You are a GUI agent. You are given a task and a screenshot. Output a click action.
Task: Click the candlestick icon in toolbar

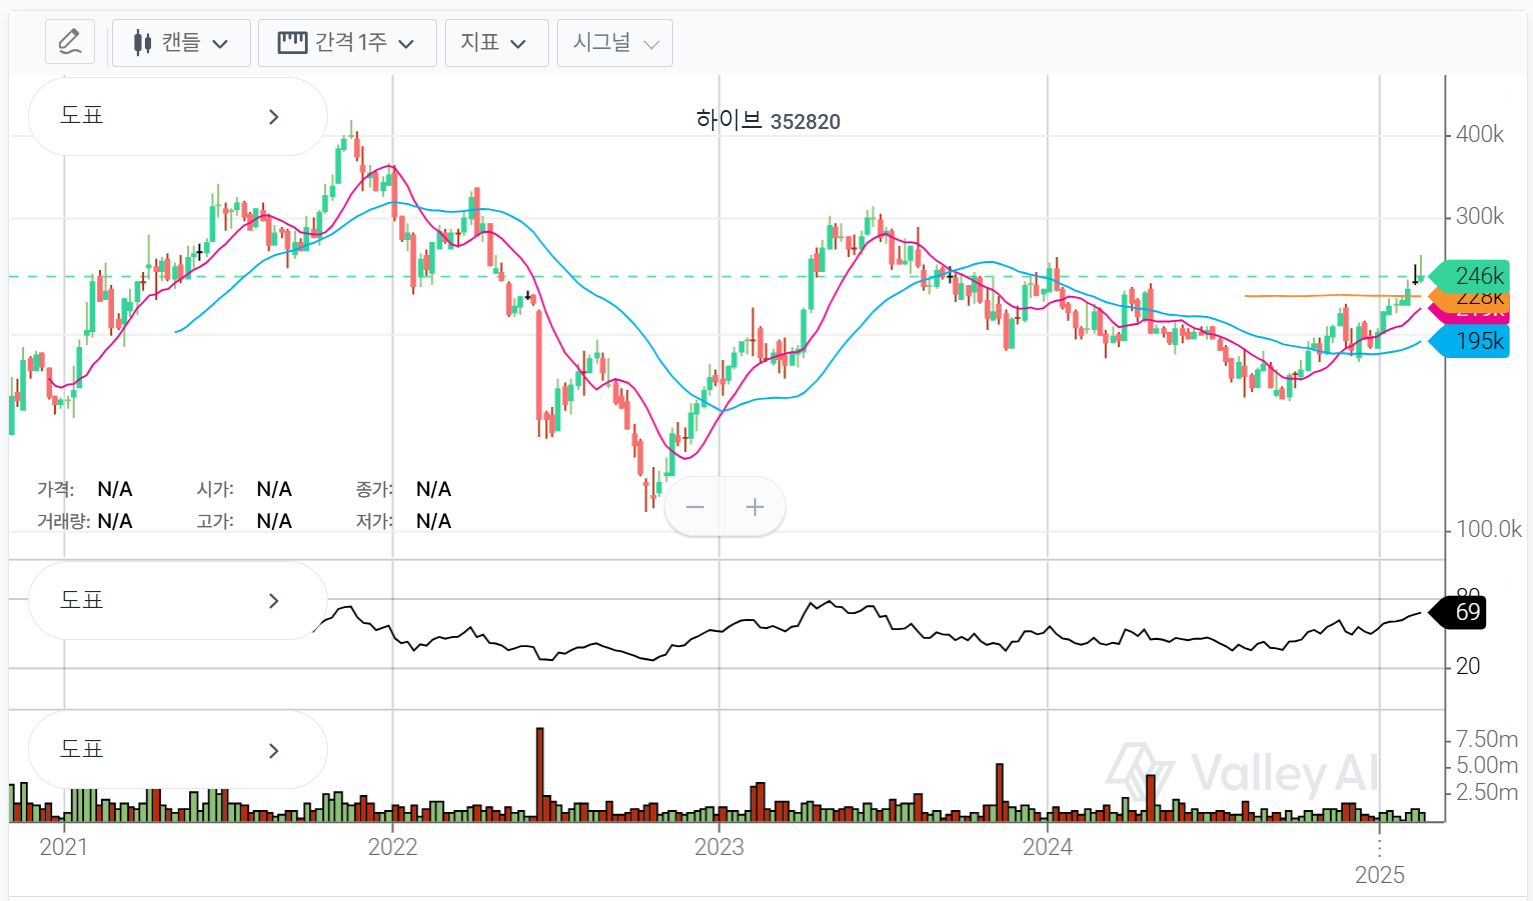pyautogui.click(x=142, y=43)
